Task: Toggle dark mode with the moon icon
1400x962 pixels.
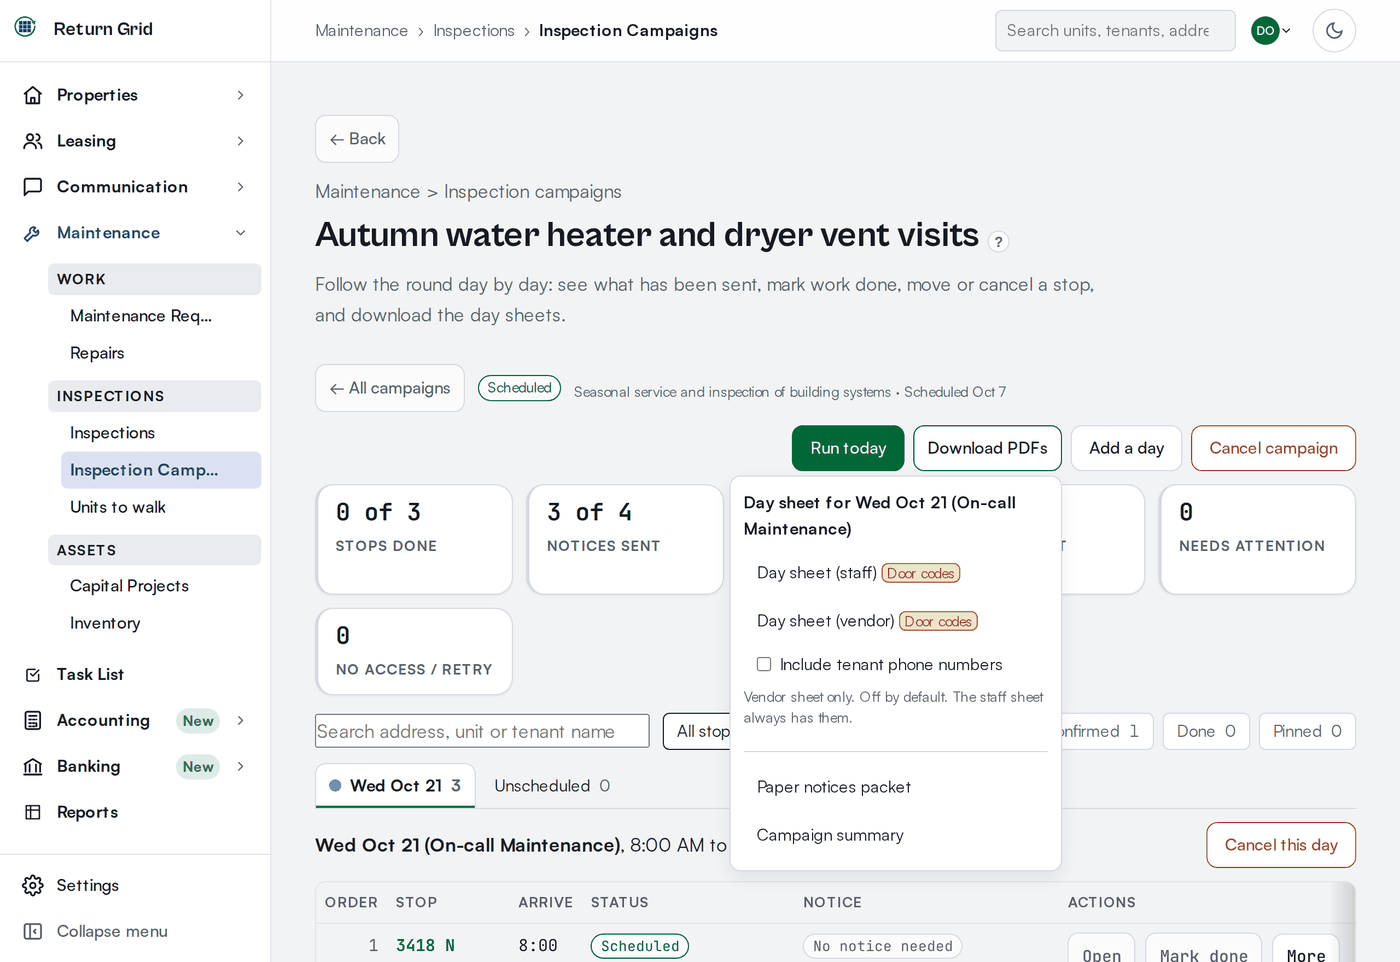Action: point(1334,31)
